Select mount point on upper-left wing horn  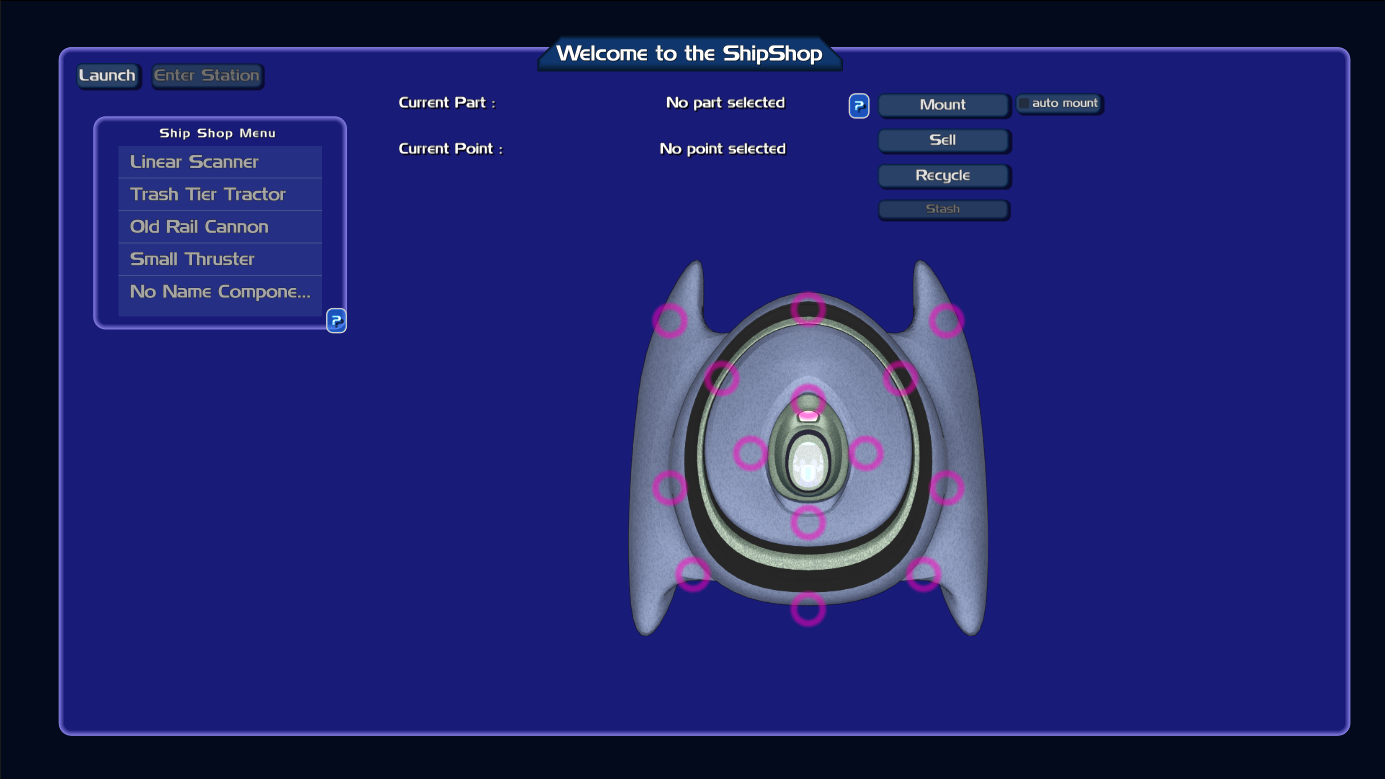point(670,321)
